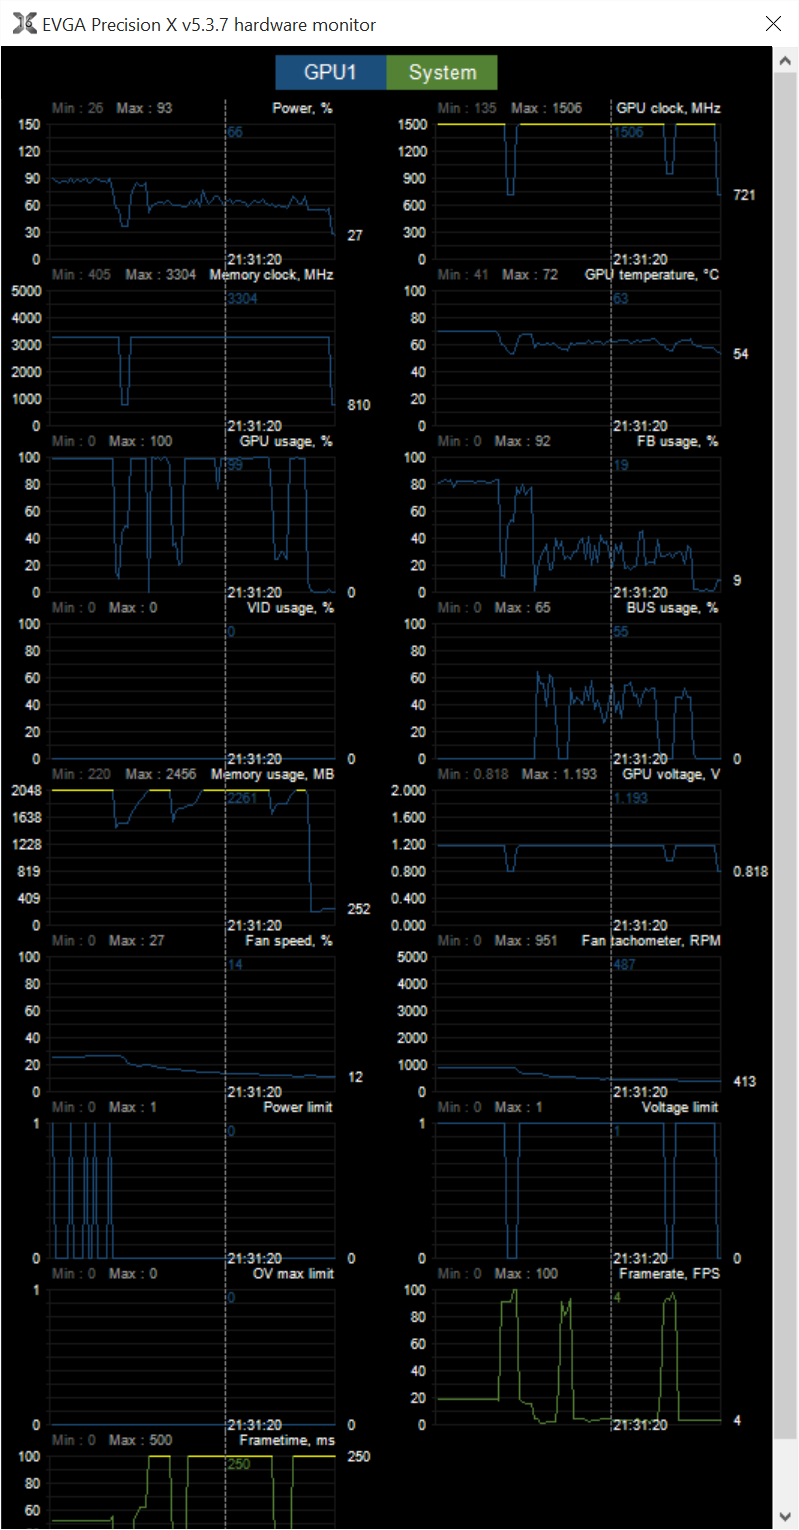Viewport: 799px width, 1530px height.
Task: Click the GPU clock, MHz graph
Action: pyautogui.click(x=579, y=191)
